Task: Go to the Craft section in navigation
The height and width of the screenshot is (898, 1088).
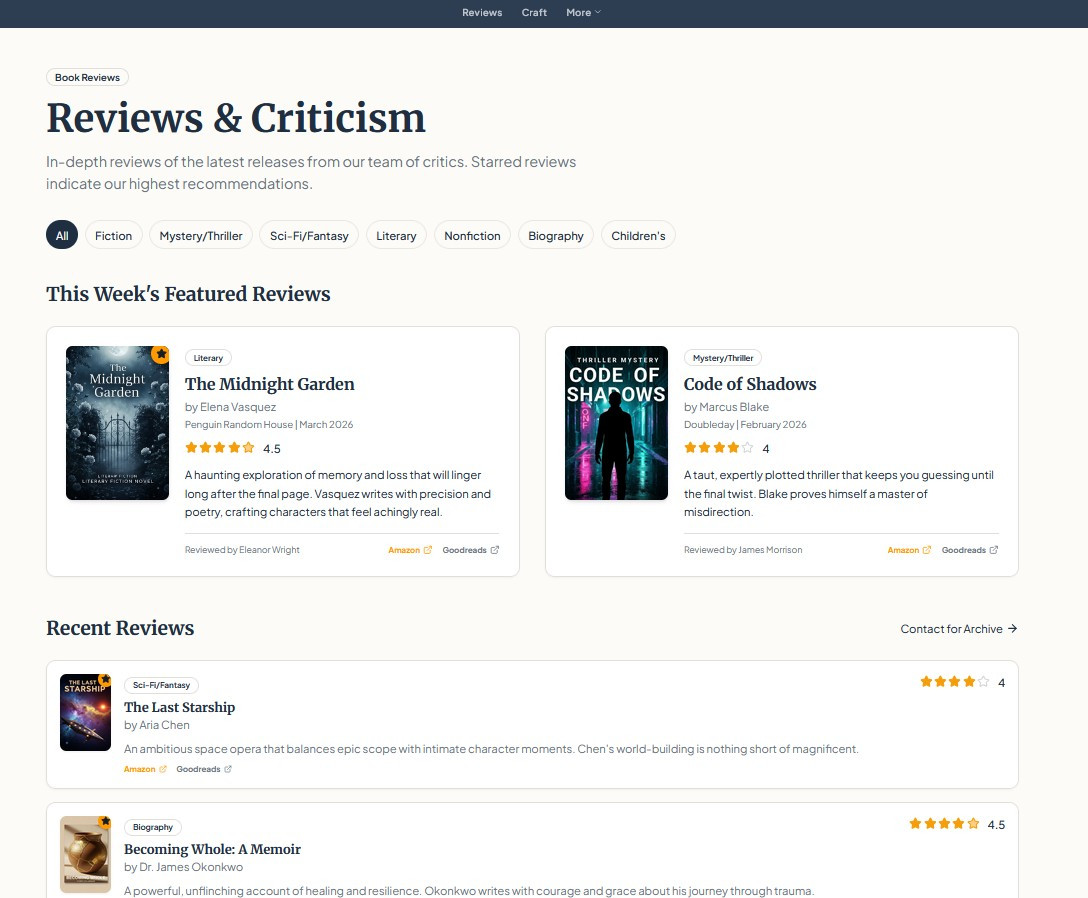Action: pyautogui.click(x=534, y=13)
